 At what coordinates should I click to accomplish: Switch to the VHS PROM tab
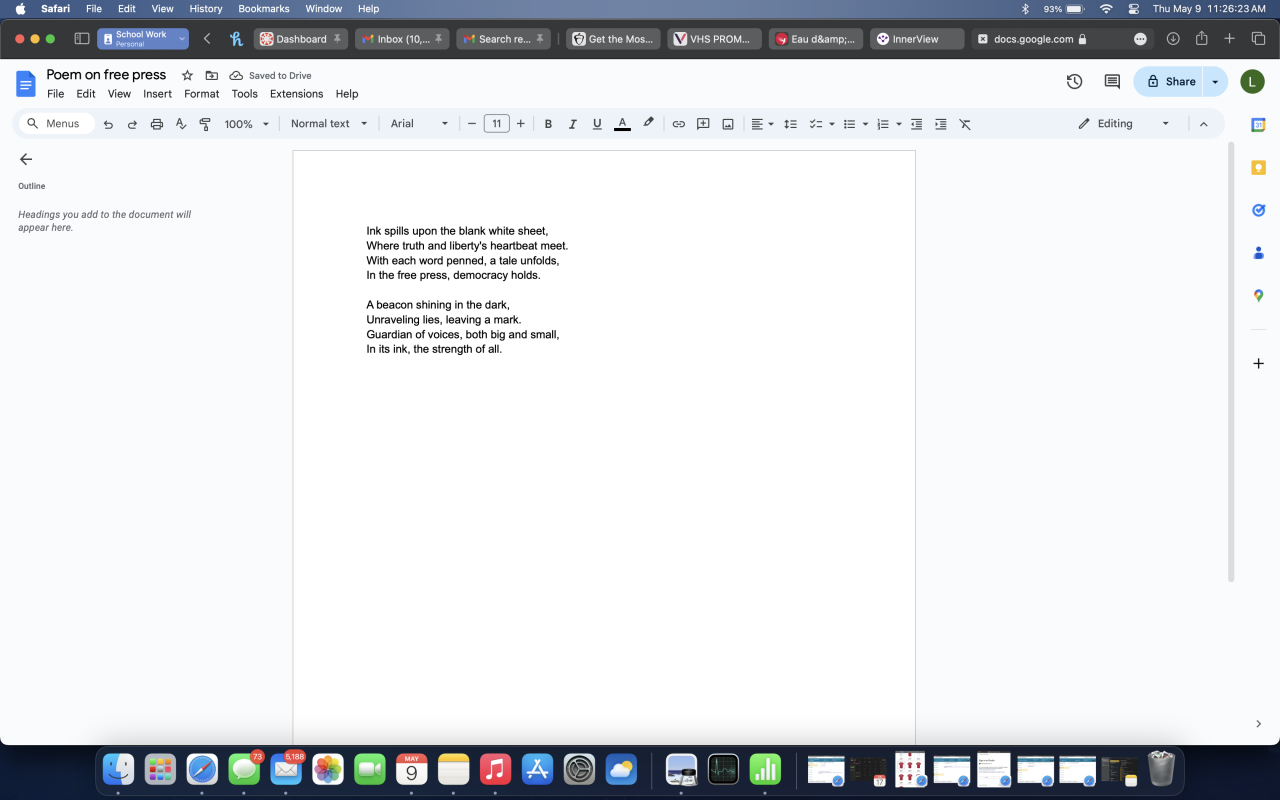pos(715,39)
